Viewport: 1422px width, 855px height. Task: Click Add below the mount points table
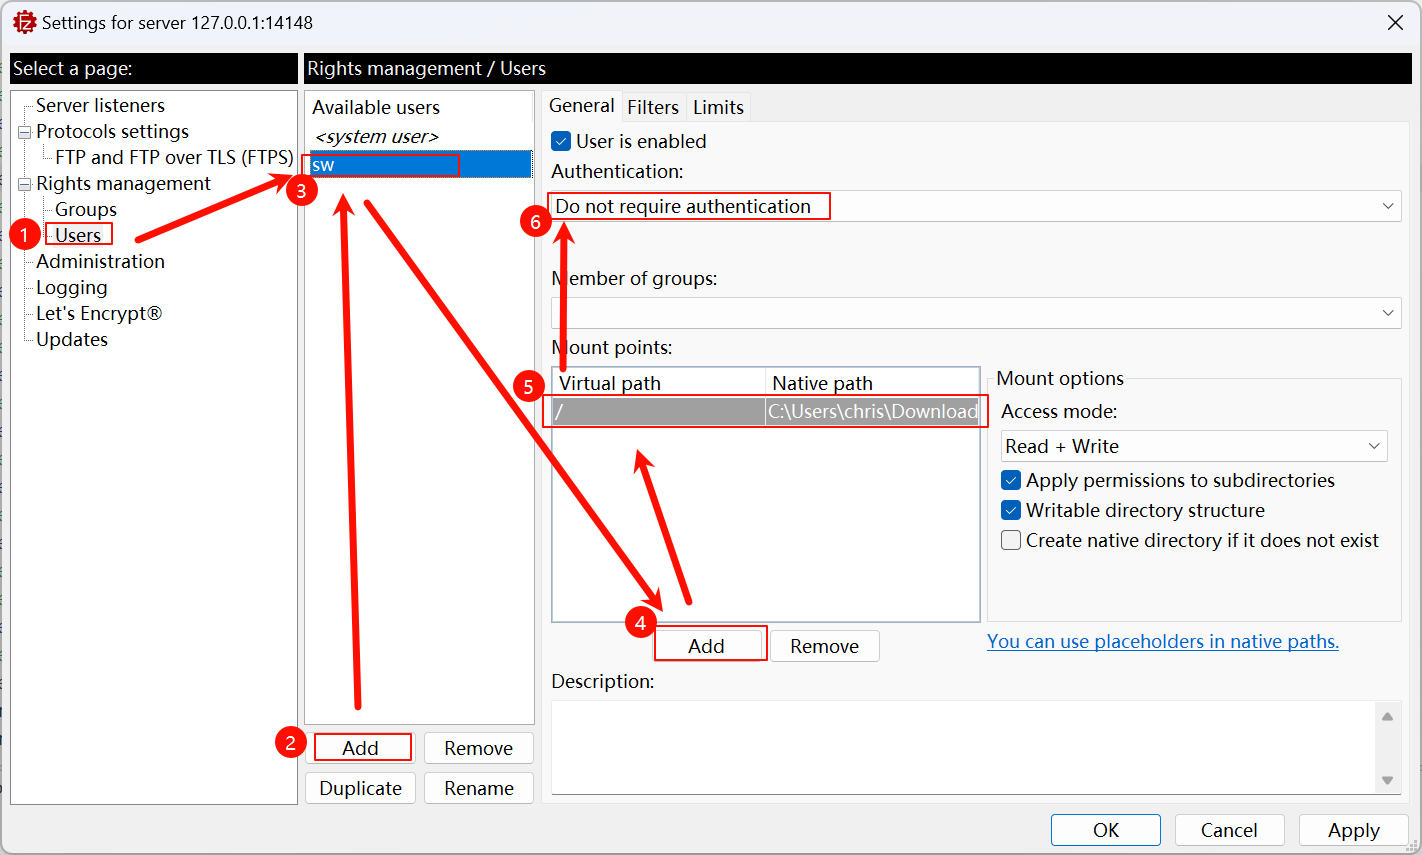(706, 646)
